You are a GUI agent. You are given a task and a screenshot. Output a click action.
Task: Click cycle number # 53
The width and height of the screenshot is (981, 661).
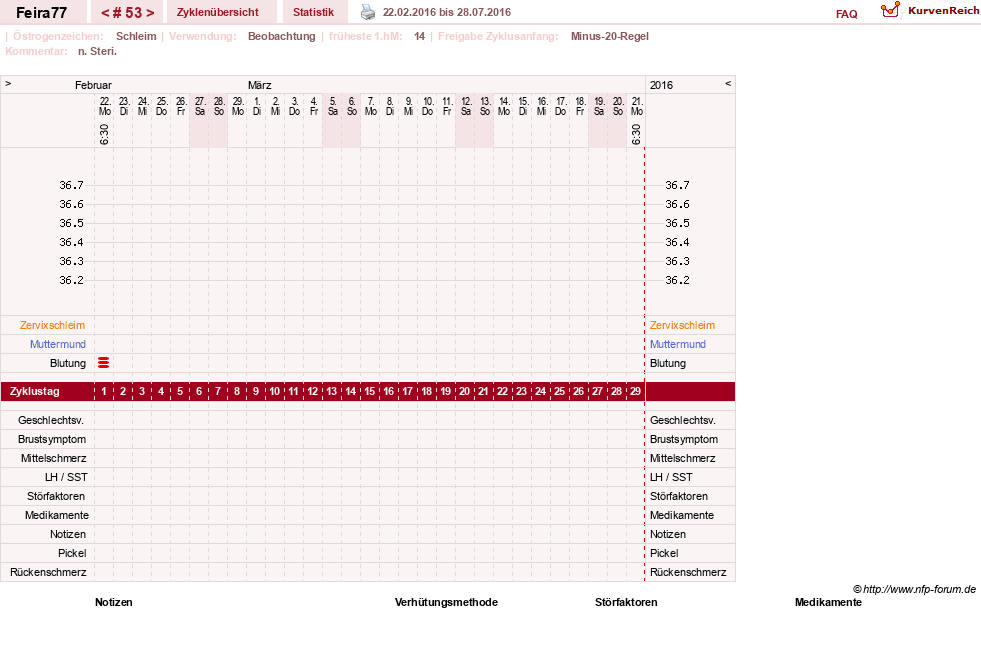pos(128,13)
